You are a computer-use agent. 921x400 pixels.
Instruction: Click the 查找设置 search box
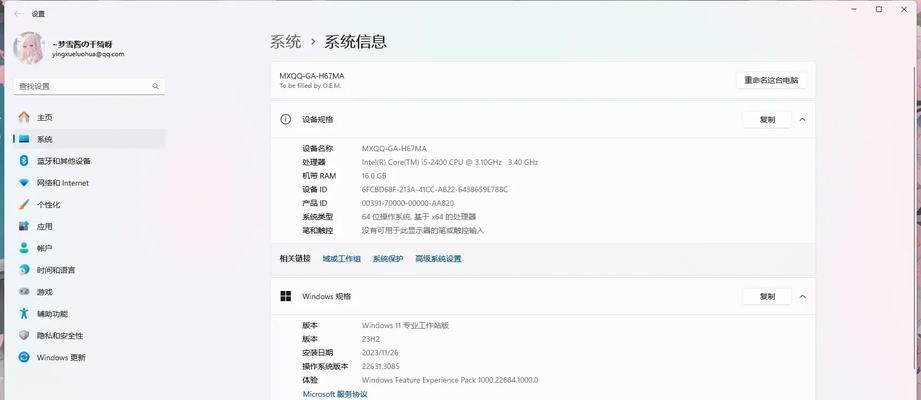tap(89, 86)
